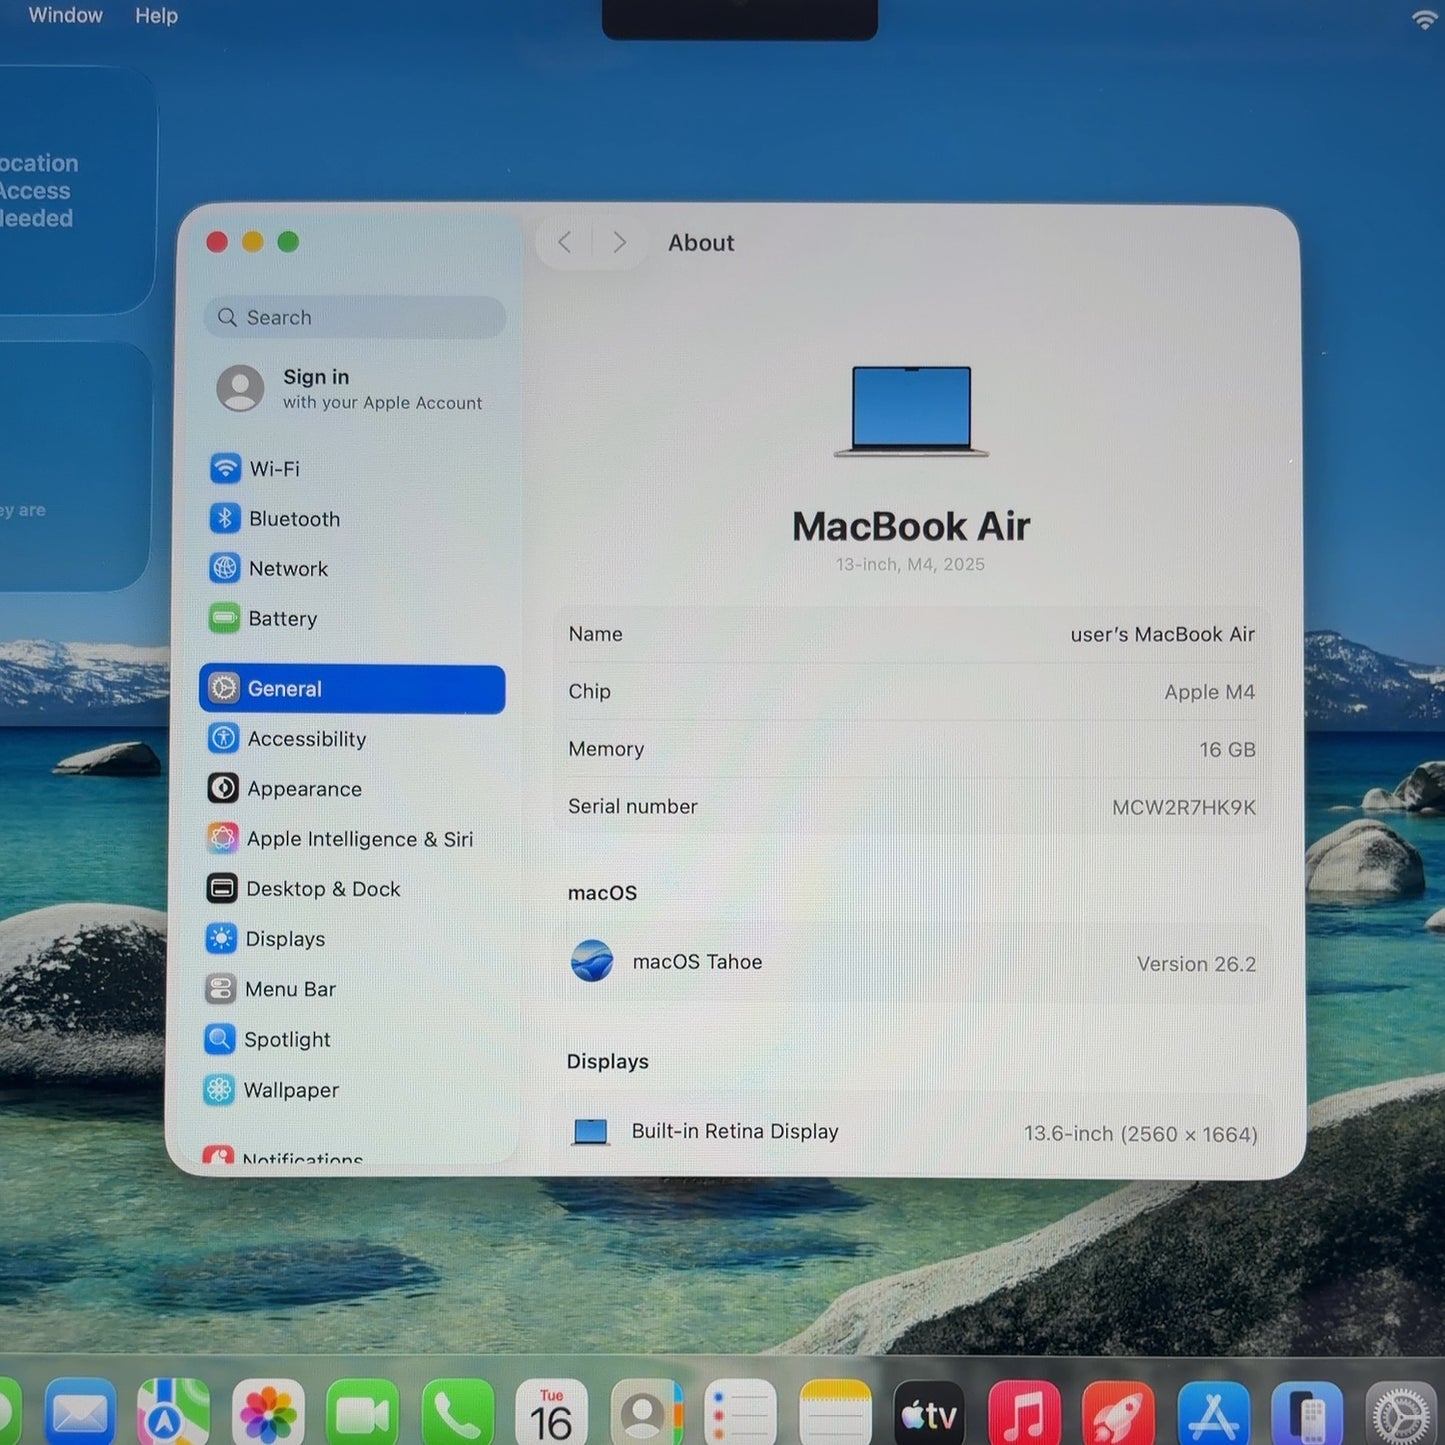Click the memory value "16 GB"
Viewport: 1445px width, 1445px height.
(1227, 749)
